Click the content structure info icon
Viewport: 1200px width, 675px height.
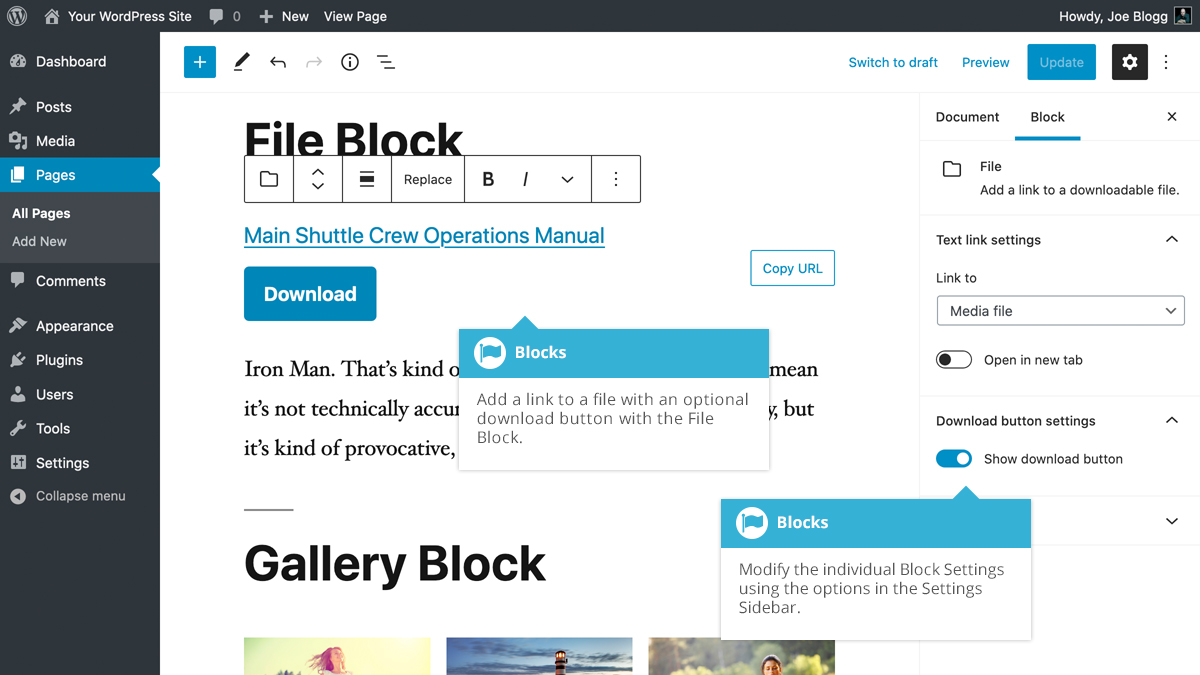[x=349, y=62]
